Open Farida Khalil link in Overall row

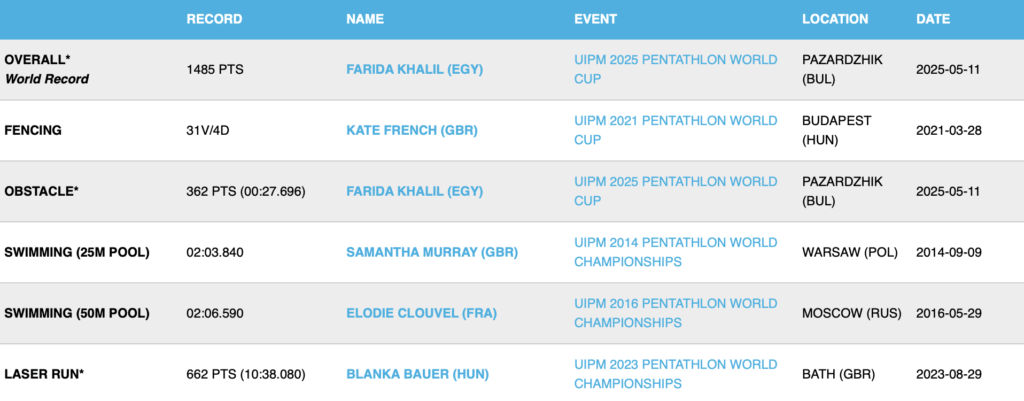click(414, 70)
